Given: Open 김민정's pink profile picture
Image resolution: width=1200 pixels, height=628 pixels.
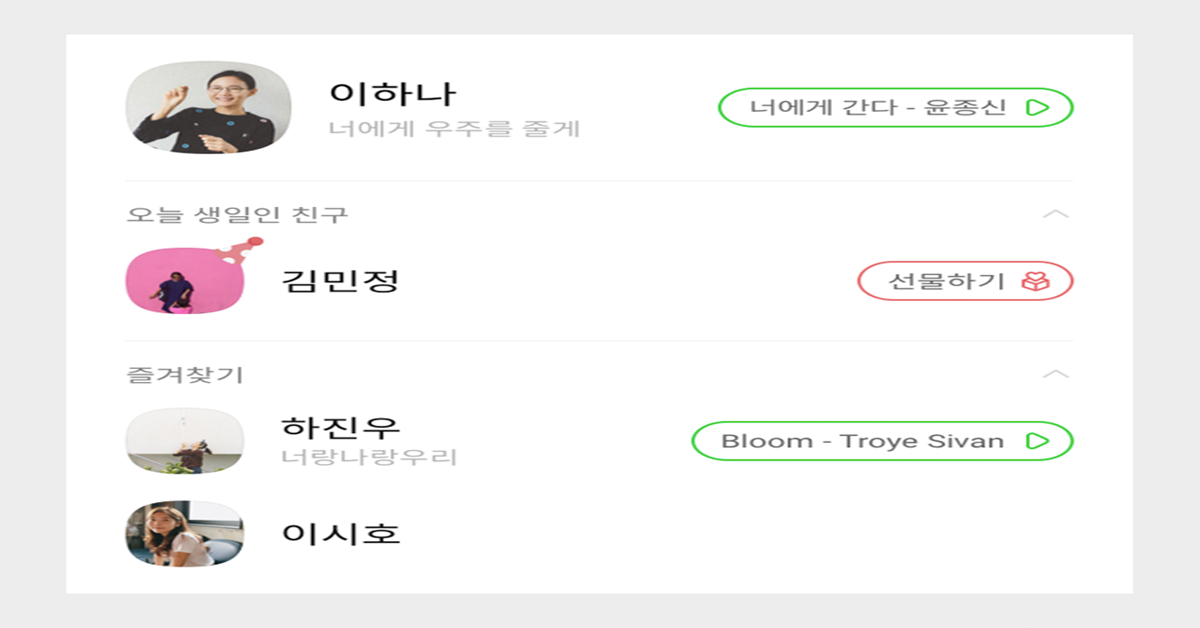Looking at the screenshot, I should (185, 281).
